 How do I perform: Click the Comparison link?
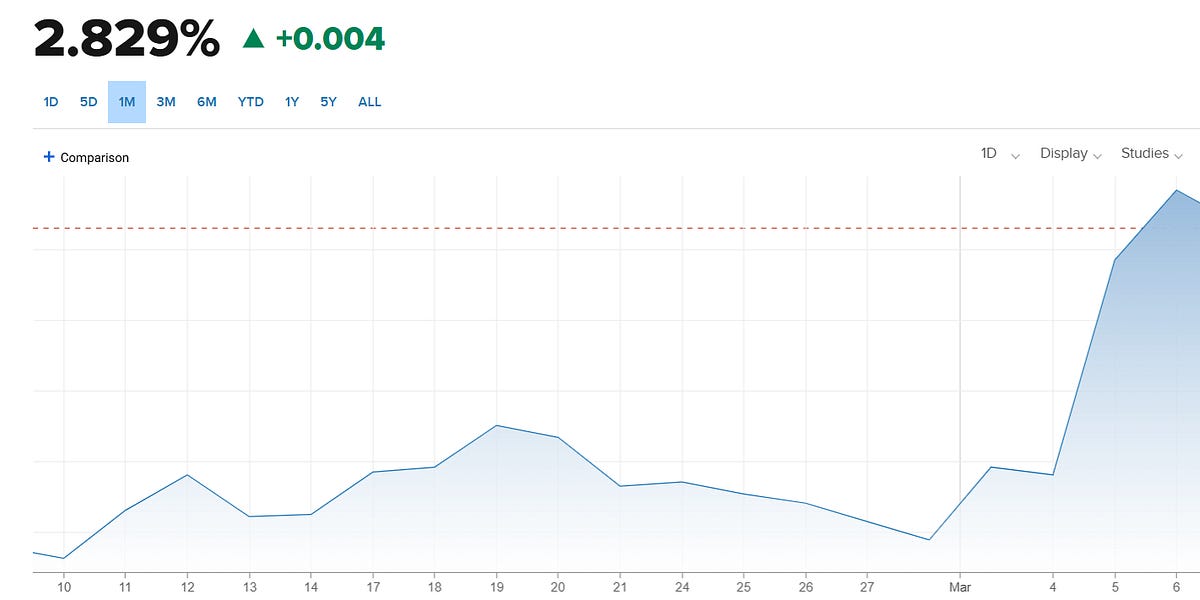coord(95,158)
